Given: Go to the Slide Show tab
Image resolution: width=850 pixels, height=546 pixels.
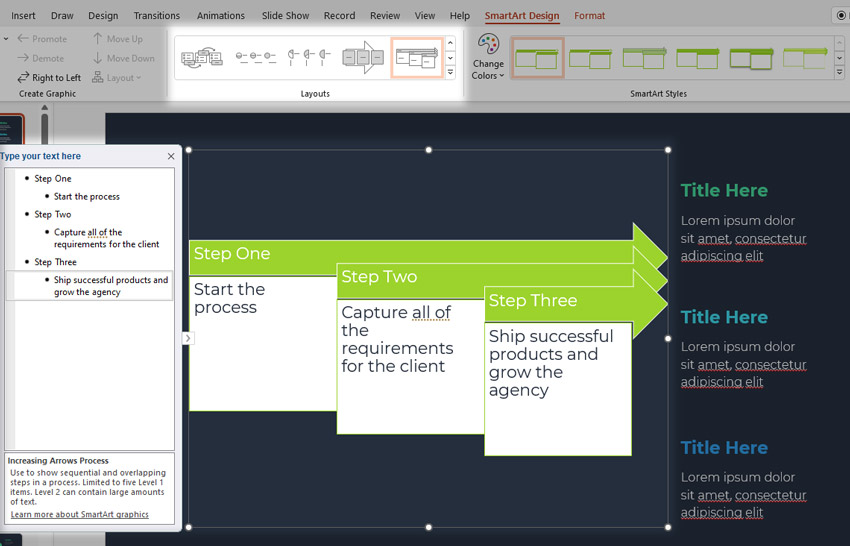Looking at the screenshot, I should (285, 16).
